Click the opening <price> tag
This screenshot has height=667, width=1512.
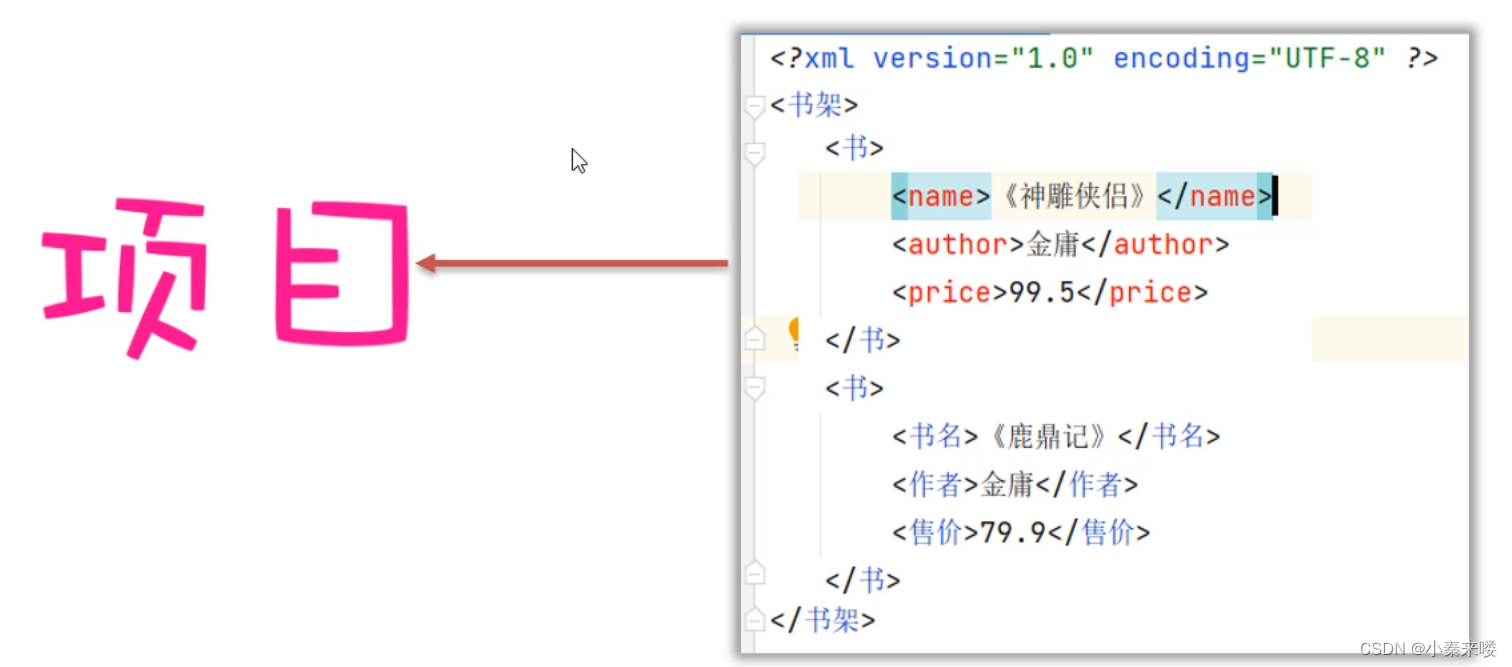click(950, 292)
